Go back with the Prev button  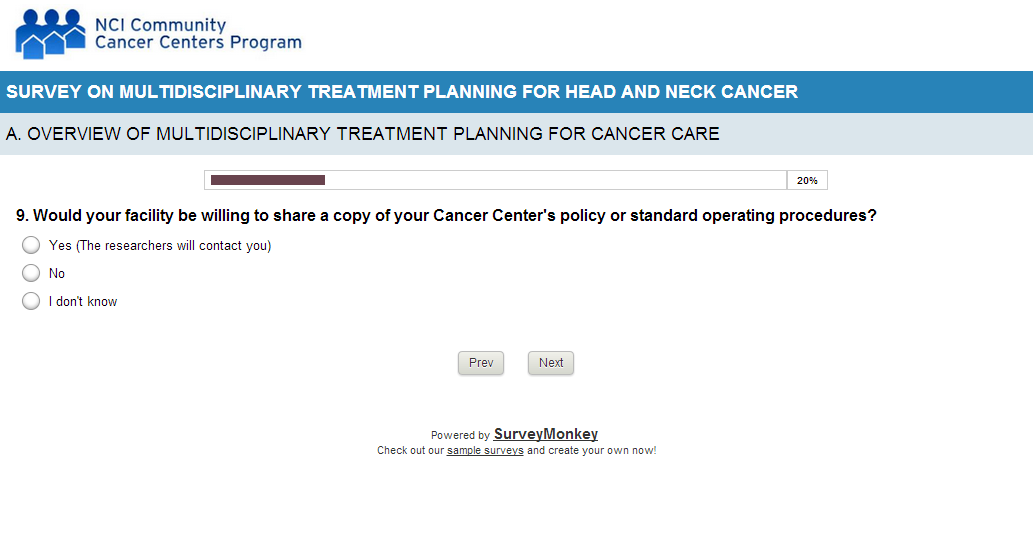click(481, 363)
